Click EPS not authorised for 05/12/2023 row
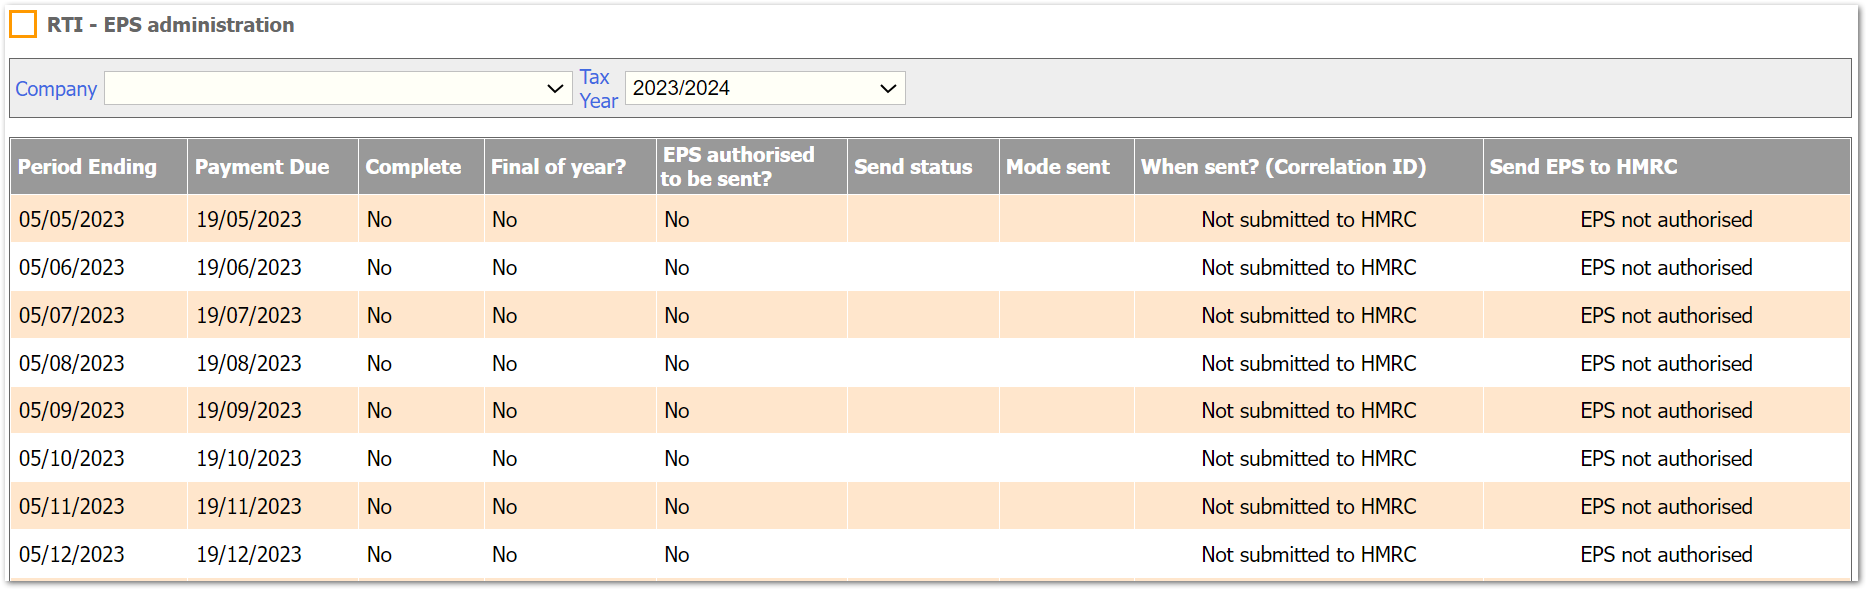 point(1666,555)
